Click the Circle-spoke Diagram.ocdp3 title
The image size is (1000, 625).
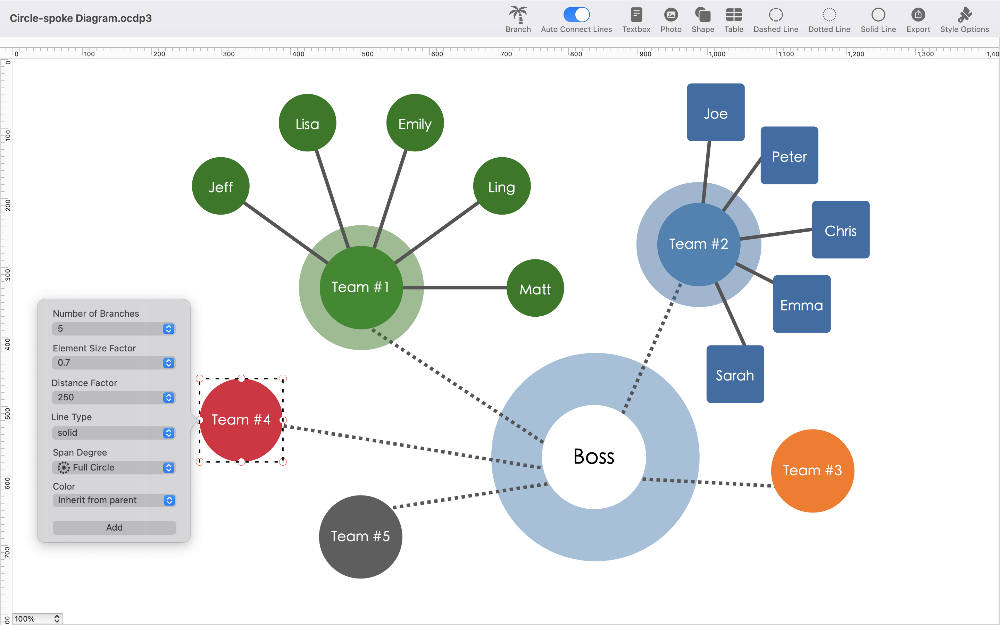coord(80,18)
